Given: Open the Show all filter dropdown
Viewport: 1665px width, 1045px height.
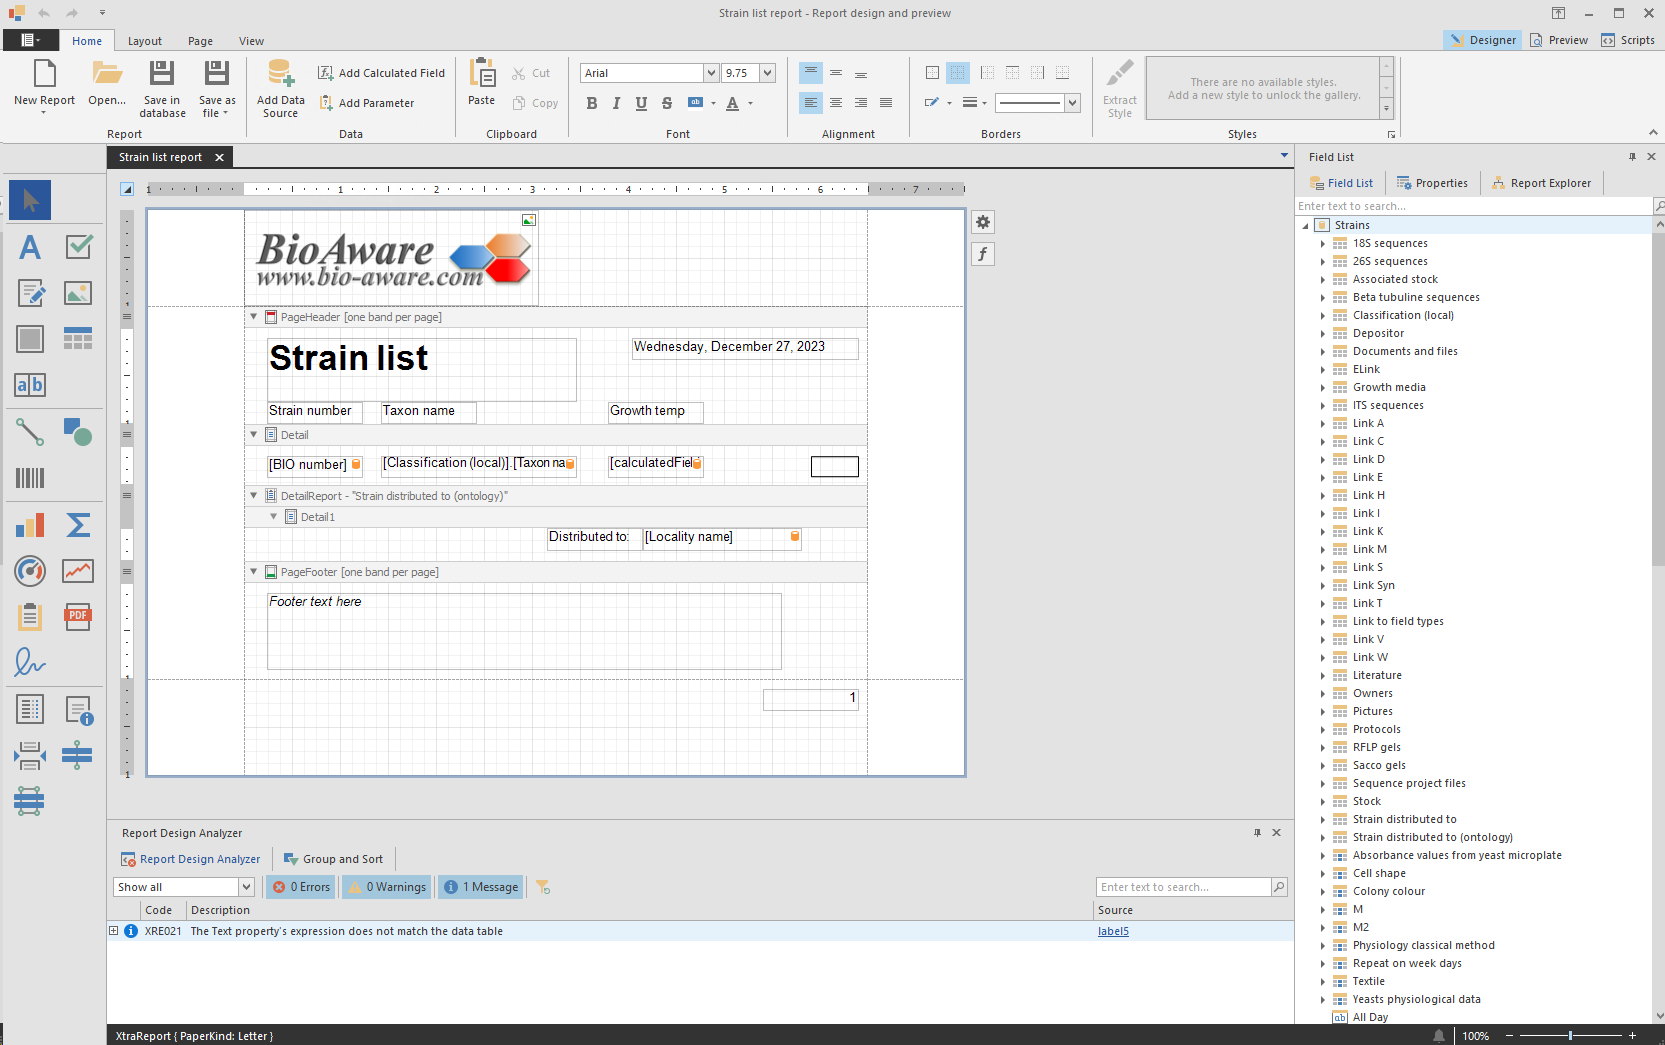Looking at the screenshot, I should point(247,886).
